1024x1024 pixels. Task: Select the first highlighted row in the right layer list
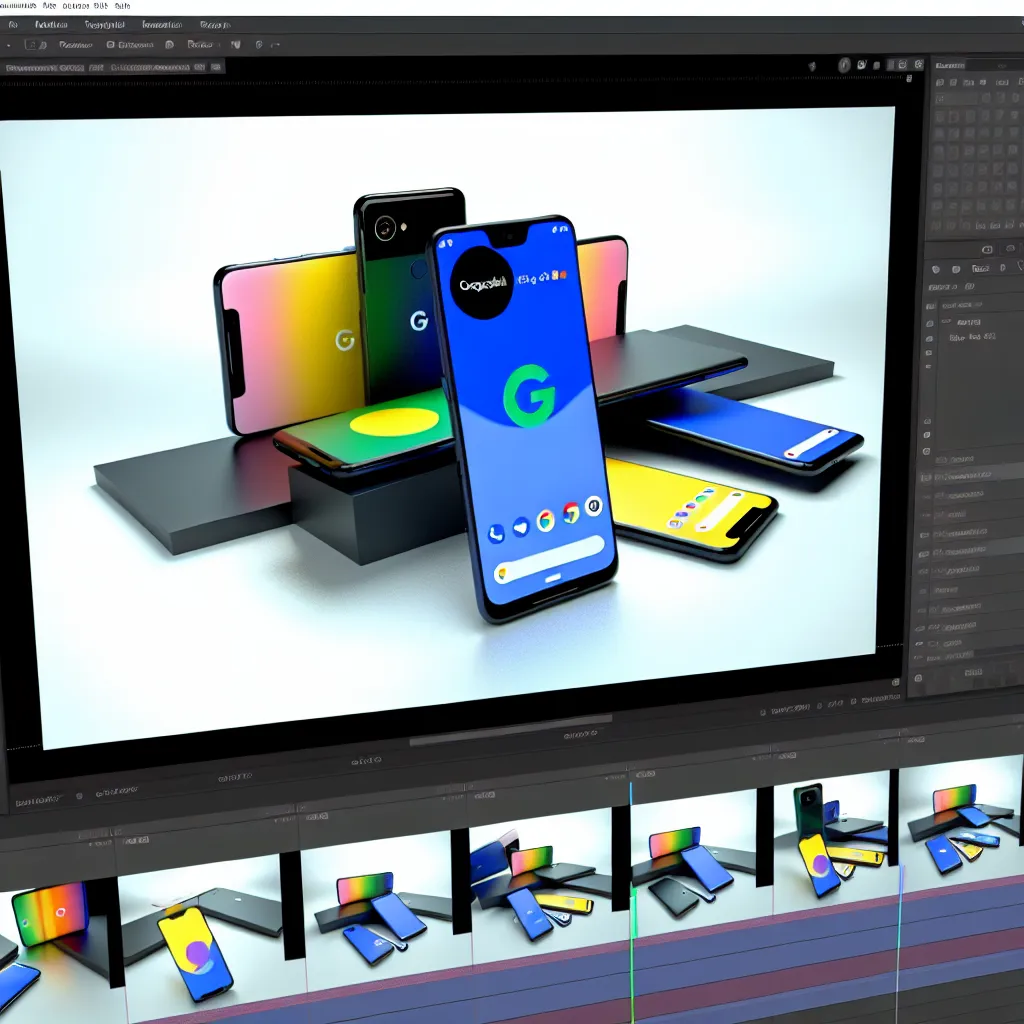click(x=973, y=475)
